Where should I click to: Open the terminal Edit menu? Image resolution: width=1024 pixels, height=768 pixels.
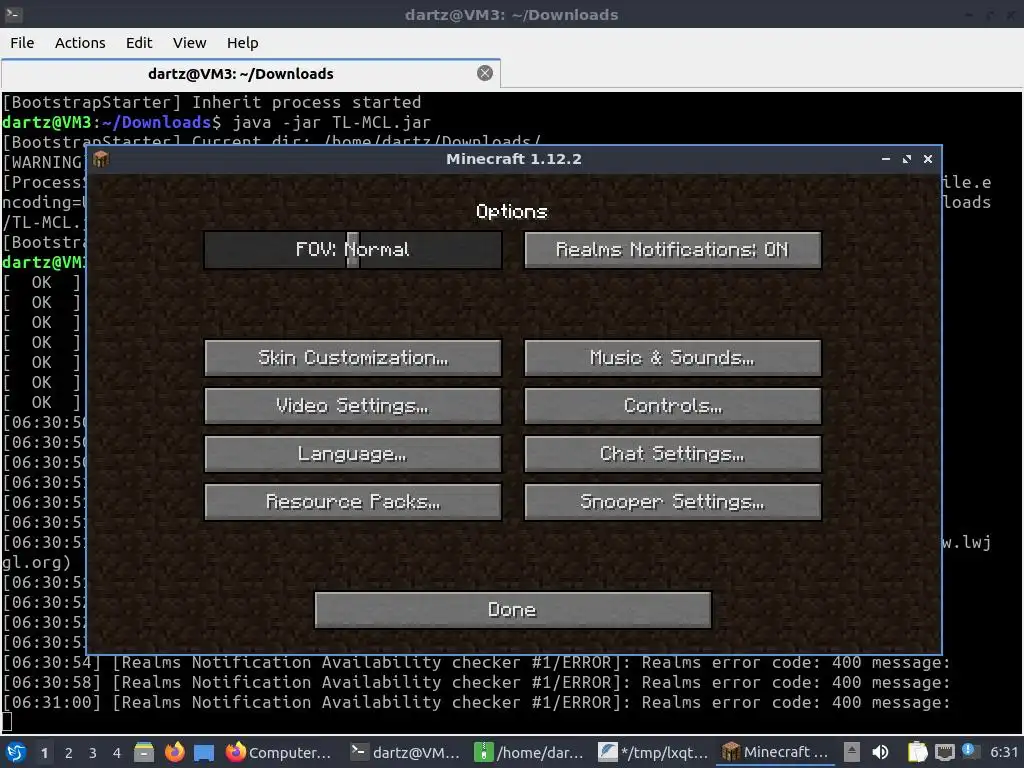(138, 42)
